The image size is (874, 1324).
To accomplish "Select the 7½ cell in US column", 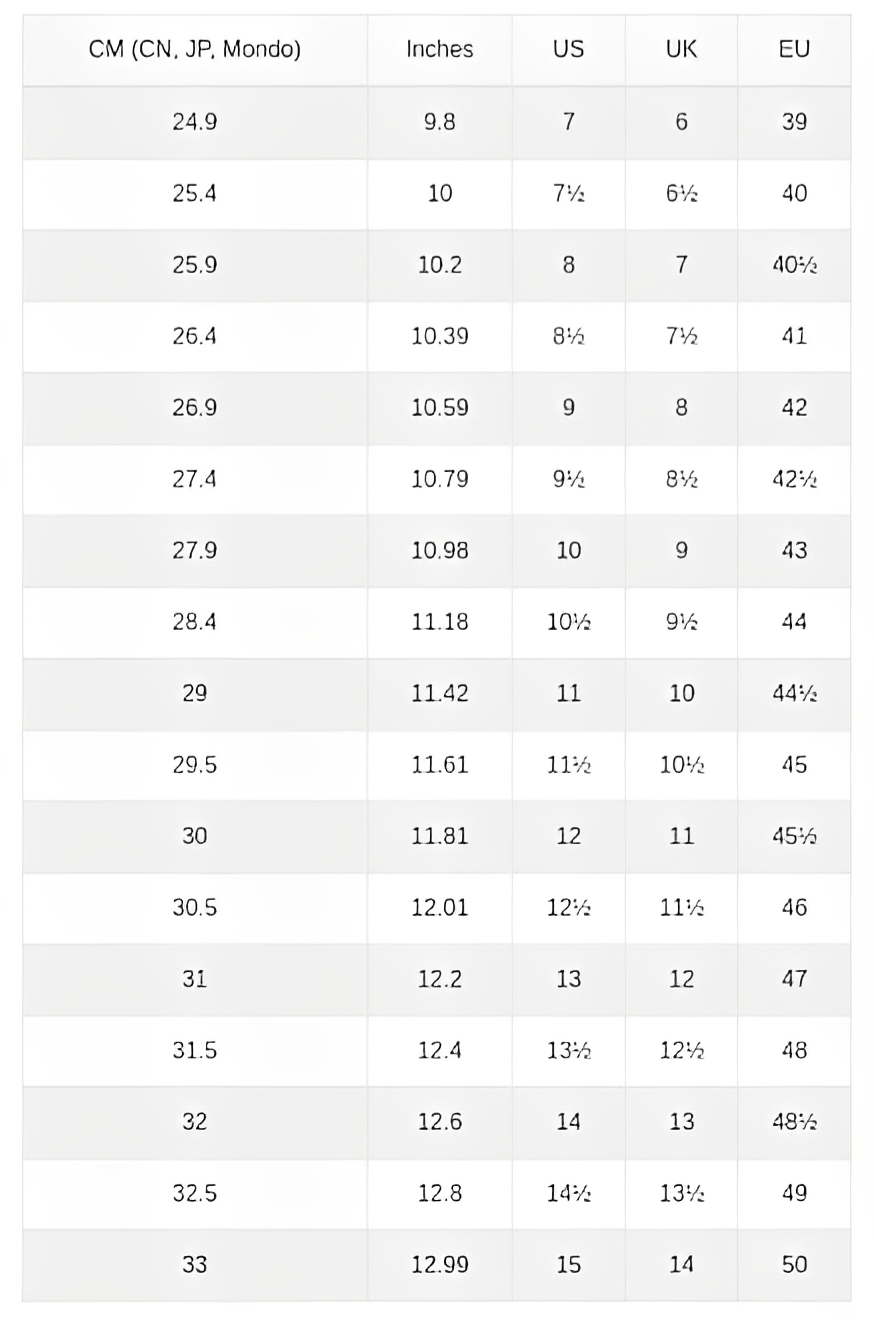I will pos(568,193).
